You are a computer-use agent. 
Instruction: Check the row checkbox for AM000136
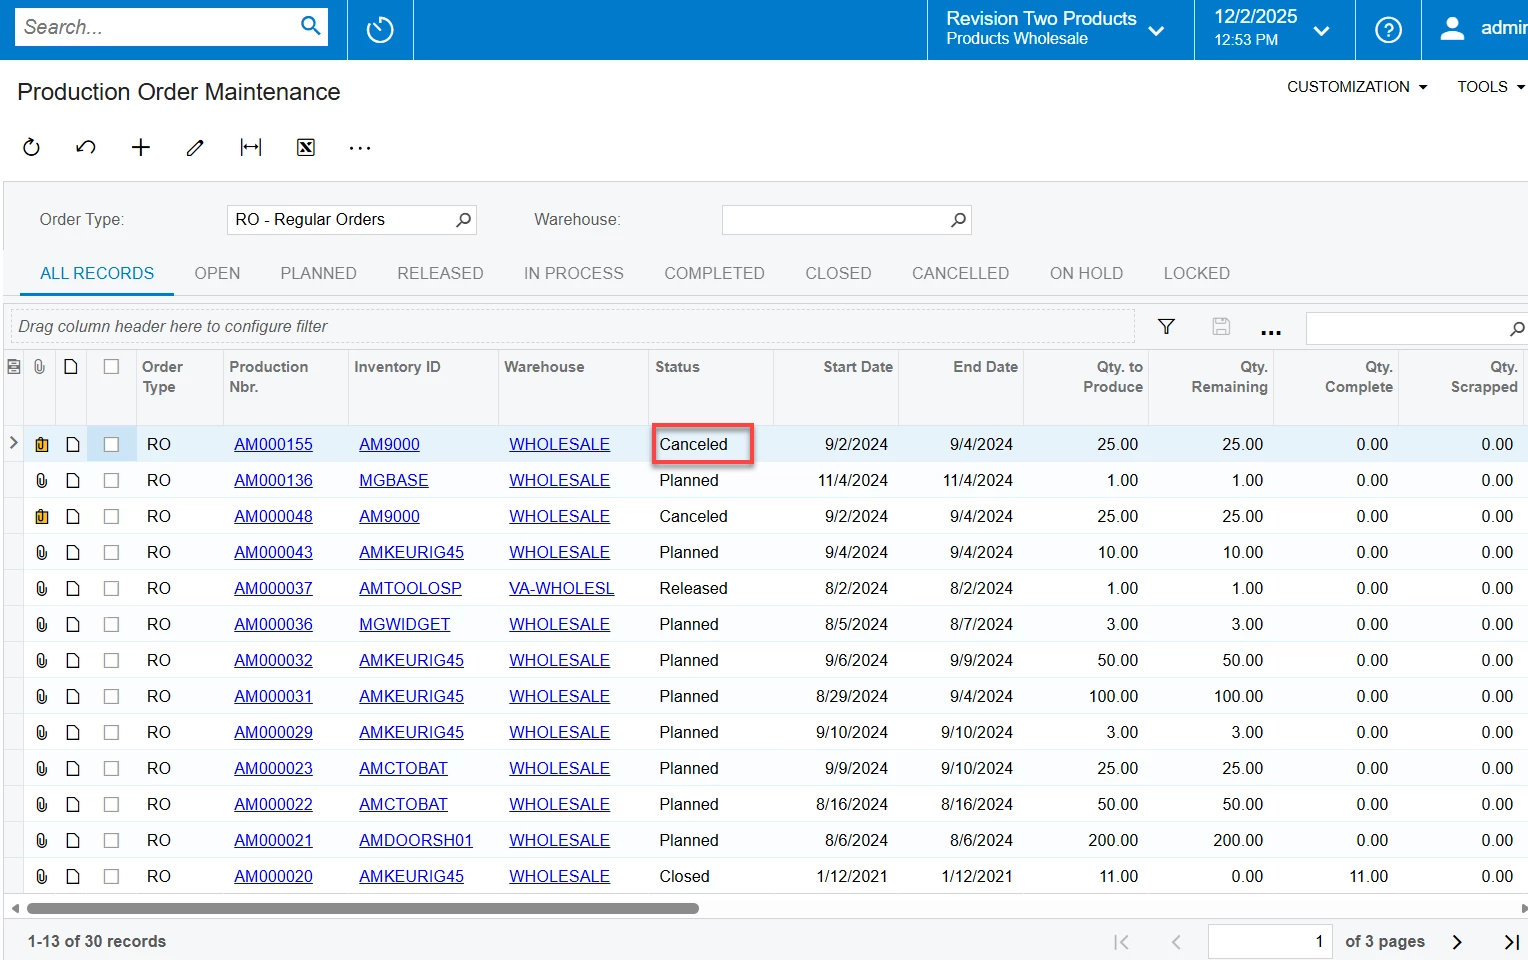pyautogui.click(x=111, y=480)
